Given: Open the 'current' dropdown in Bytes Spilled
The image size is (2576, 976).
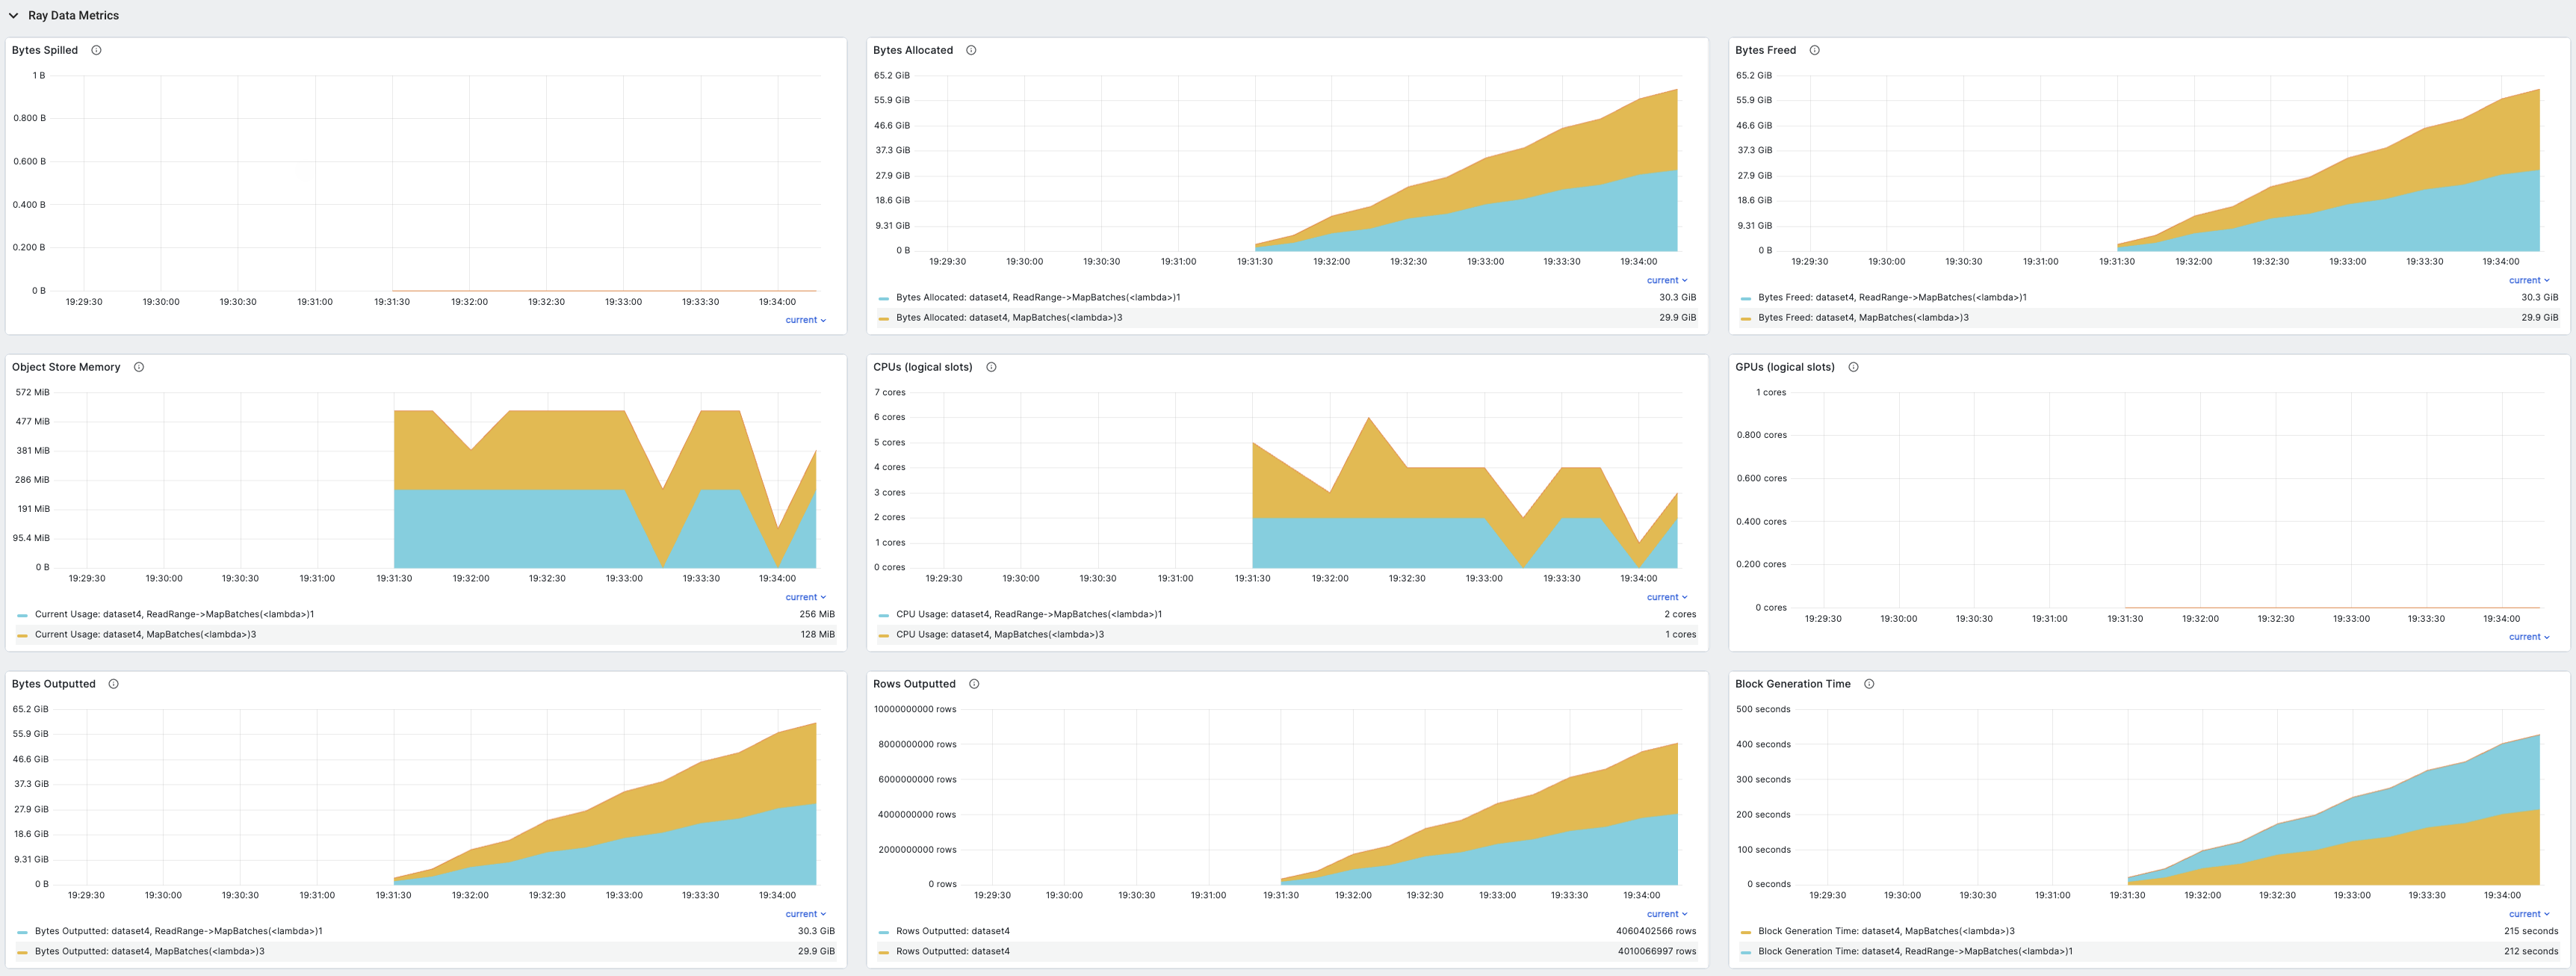Looking at the screenshot, I should [x=806, y=320].
